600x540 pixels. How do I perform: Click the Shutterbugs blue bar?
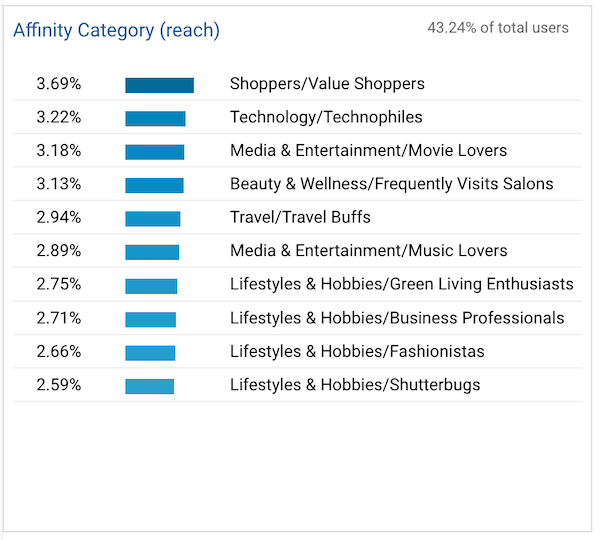[149, 385]
